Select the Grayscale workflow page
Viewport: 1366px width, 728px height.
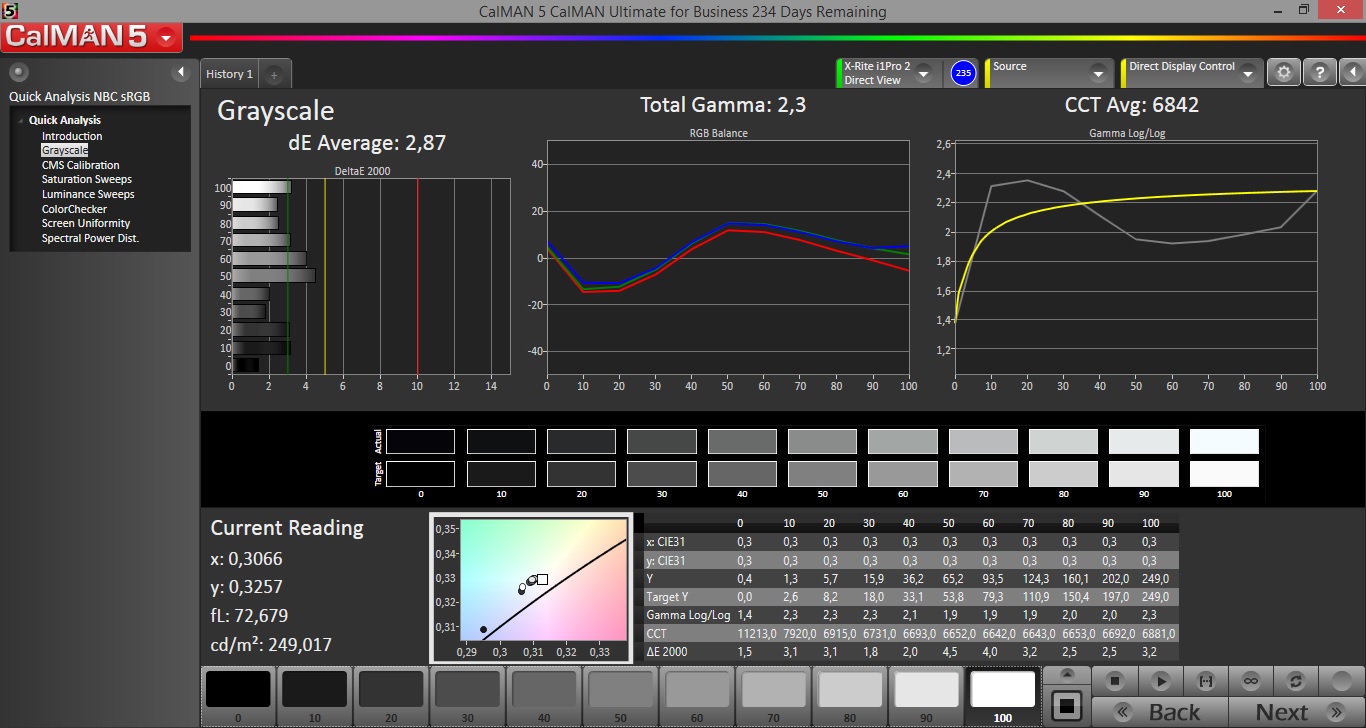pos(64,150)
